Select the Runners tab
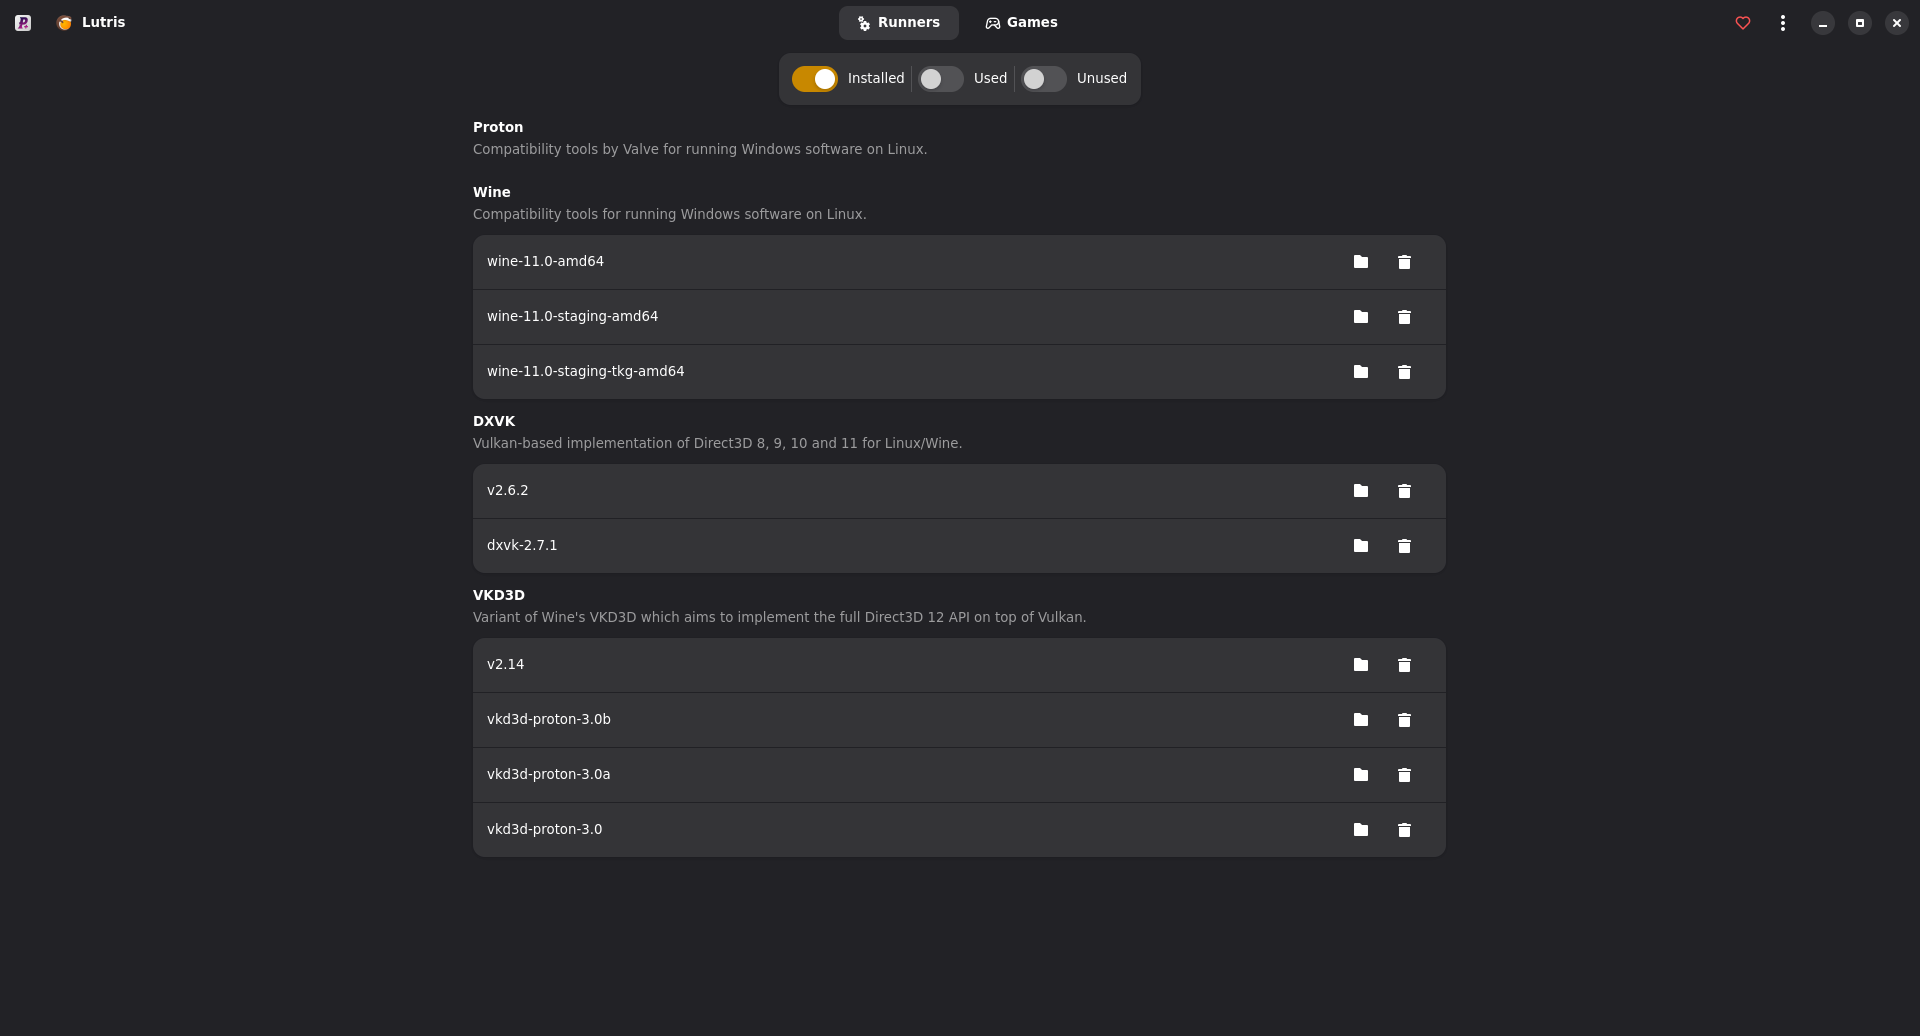1920x1036 pixels. [x=898, y=23]
